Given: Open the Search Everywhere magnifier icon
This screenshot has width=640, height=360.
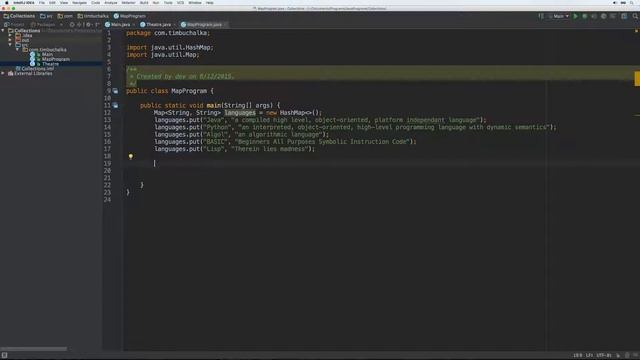Looking at the screenshot, I should pyautogui.click(x=635, y=16).
